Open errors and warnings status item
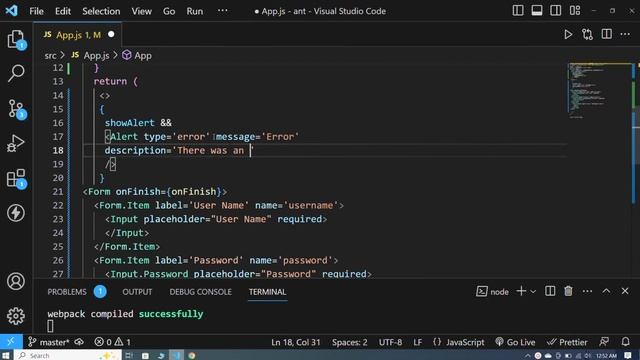 coord(113,342)
